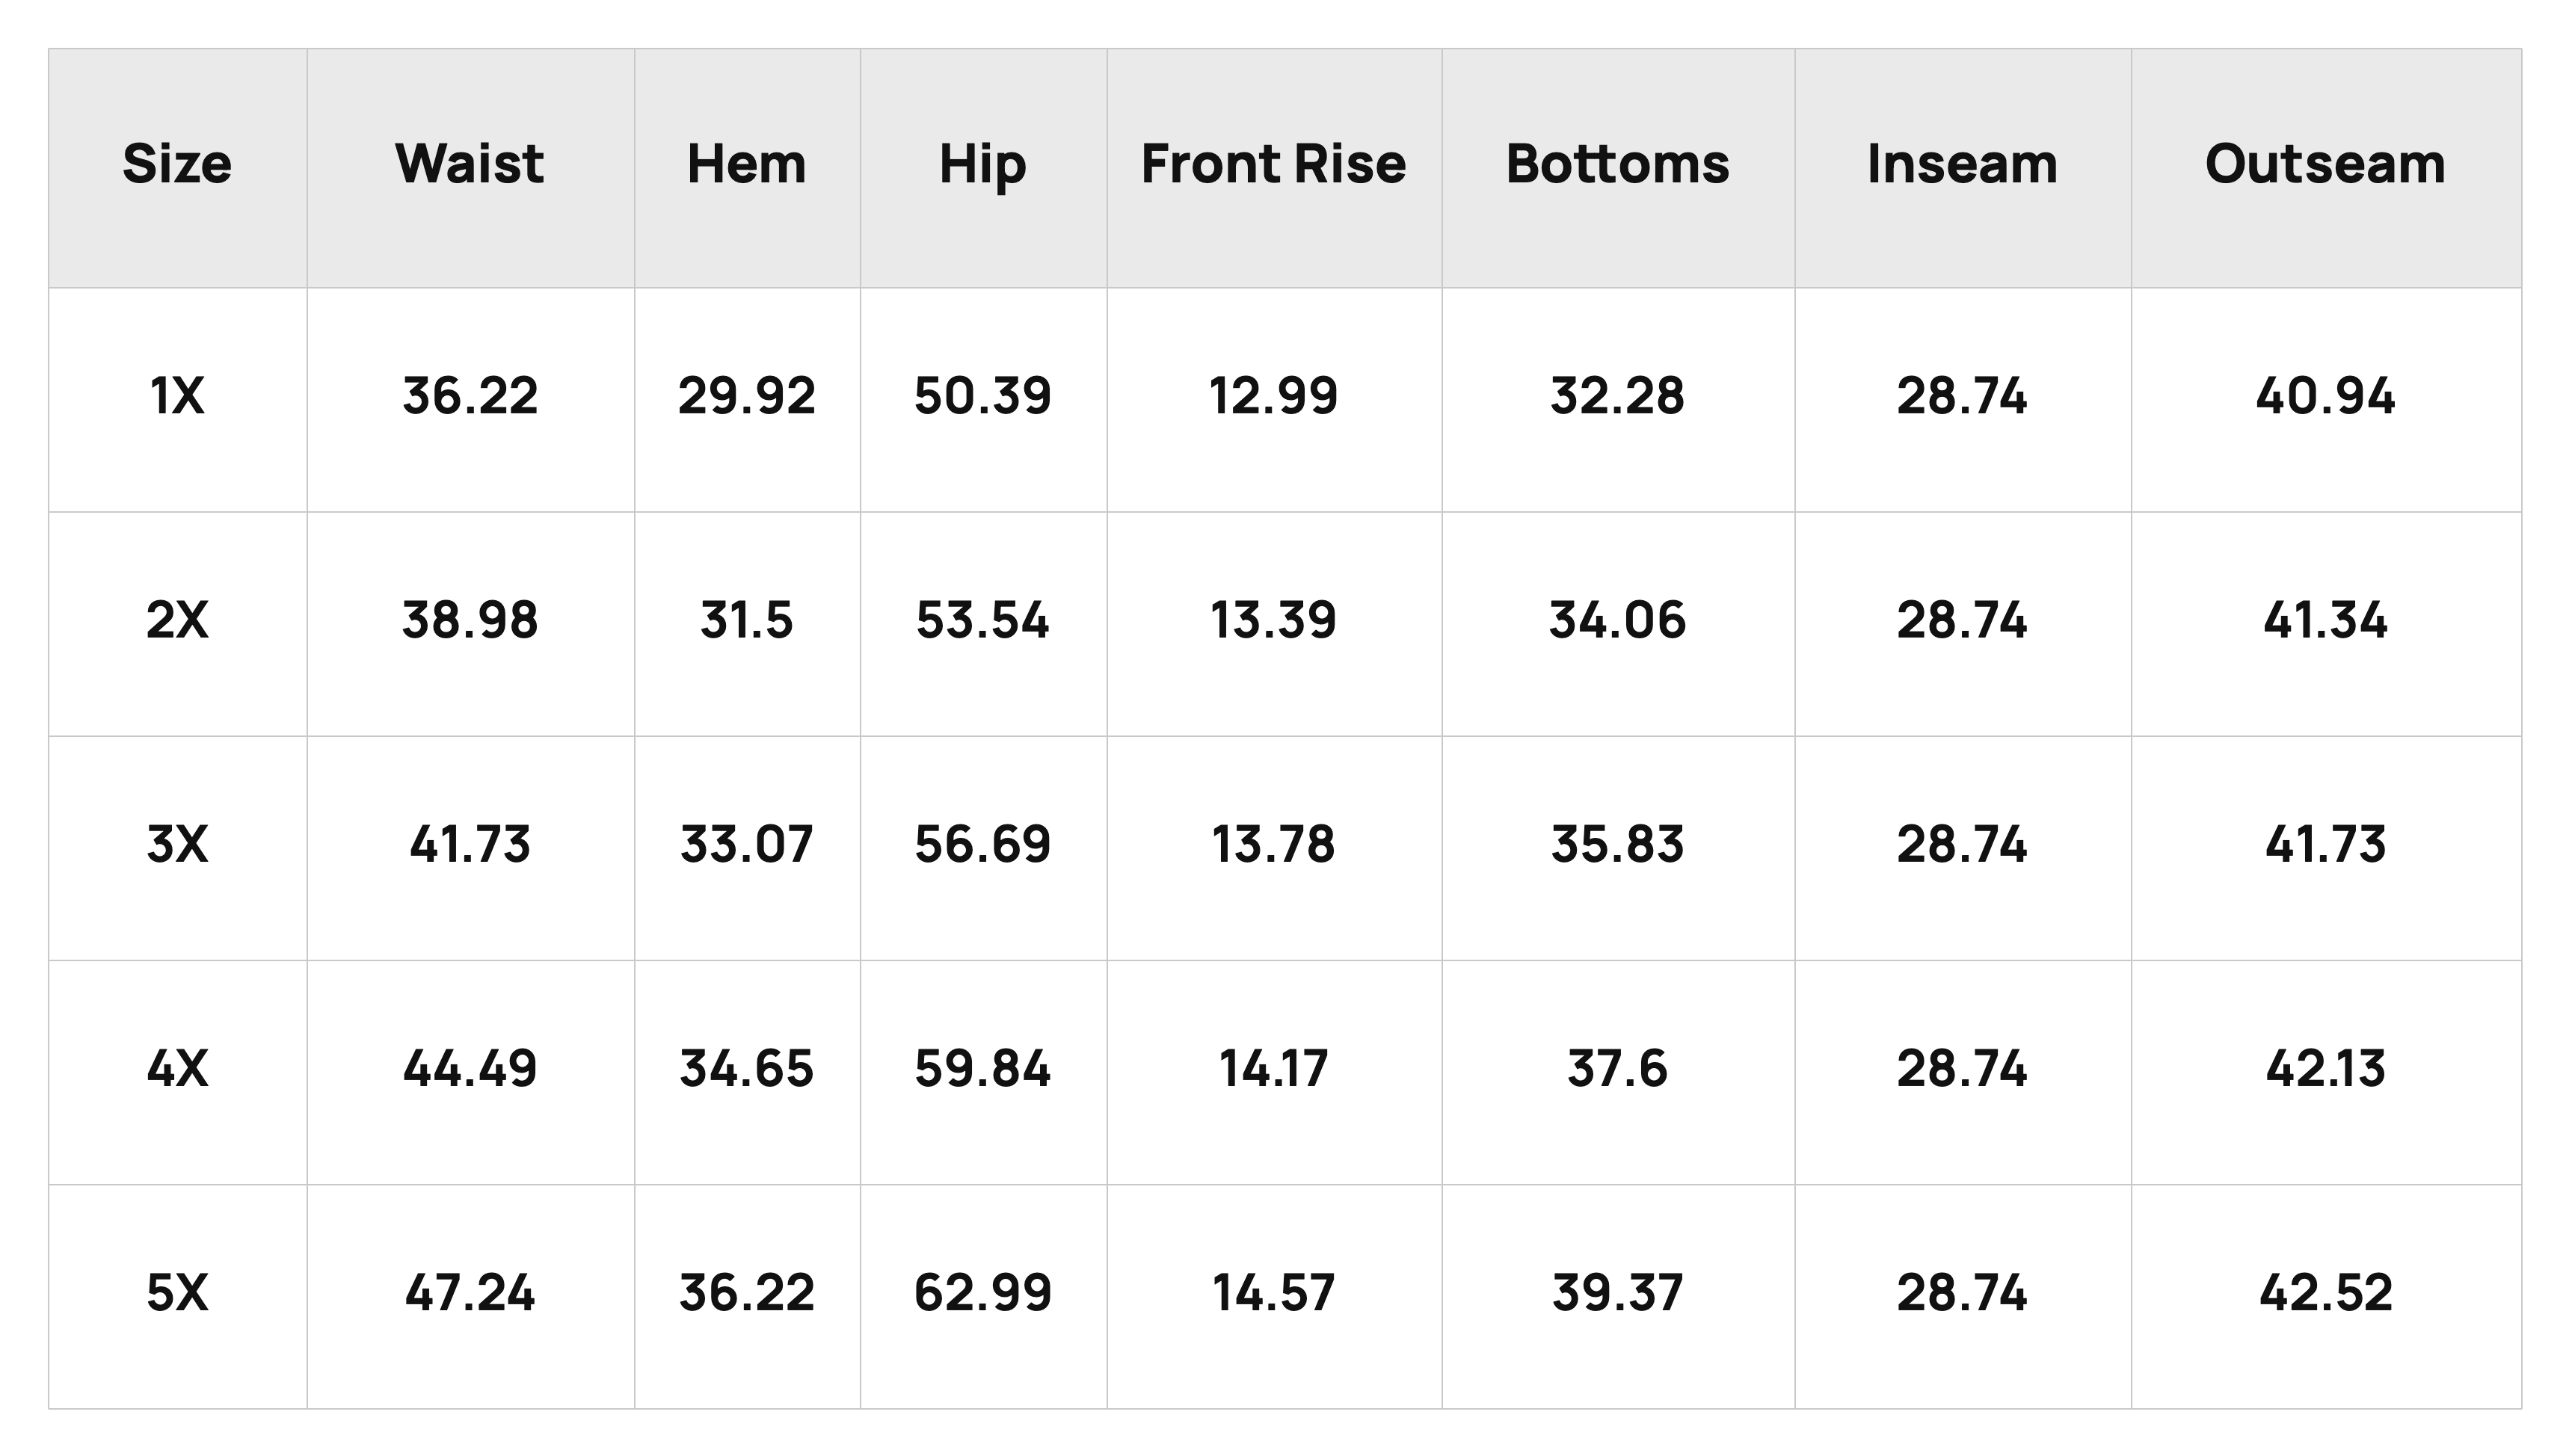Click the Inseam column header
Viewport: 2569px width, 1456px height.
1963,164
